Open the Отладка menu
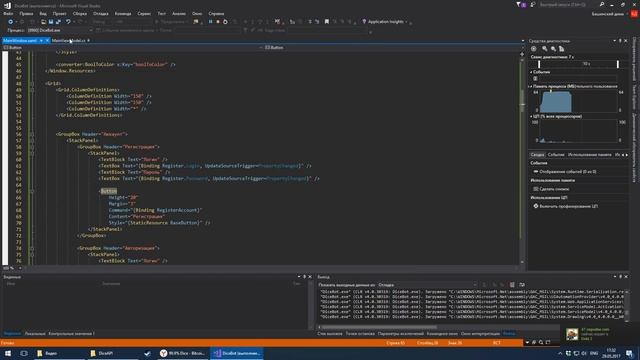640x360 pixels. pos(100,13)
